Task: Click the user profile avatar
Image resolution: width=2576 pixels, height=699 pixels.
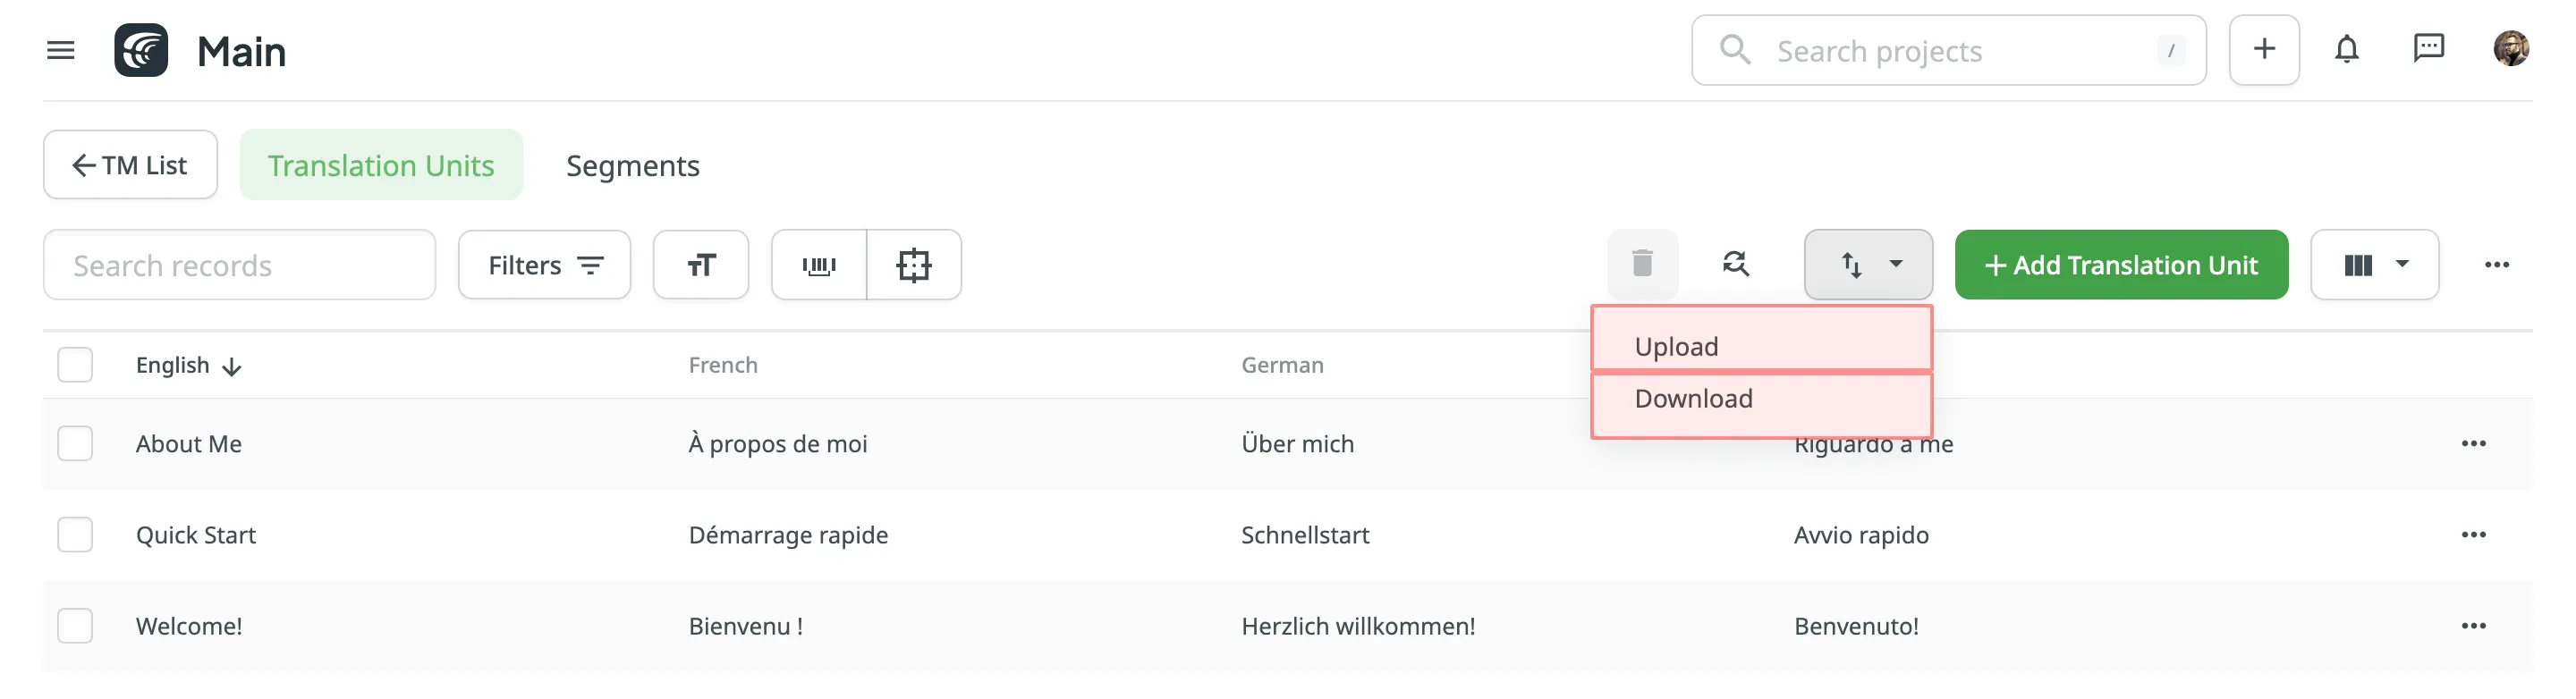Action: pos(2510,50)
